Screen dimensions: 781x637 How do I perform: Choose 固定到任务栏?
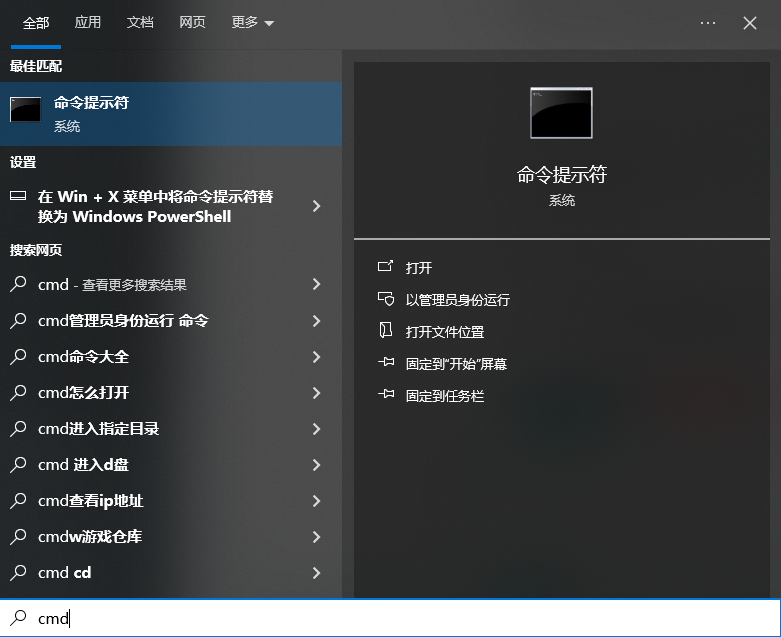pyautogui.click(x=445, y=396)
